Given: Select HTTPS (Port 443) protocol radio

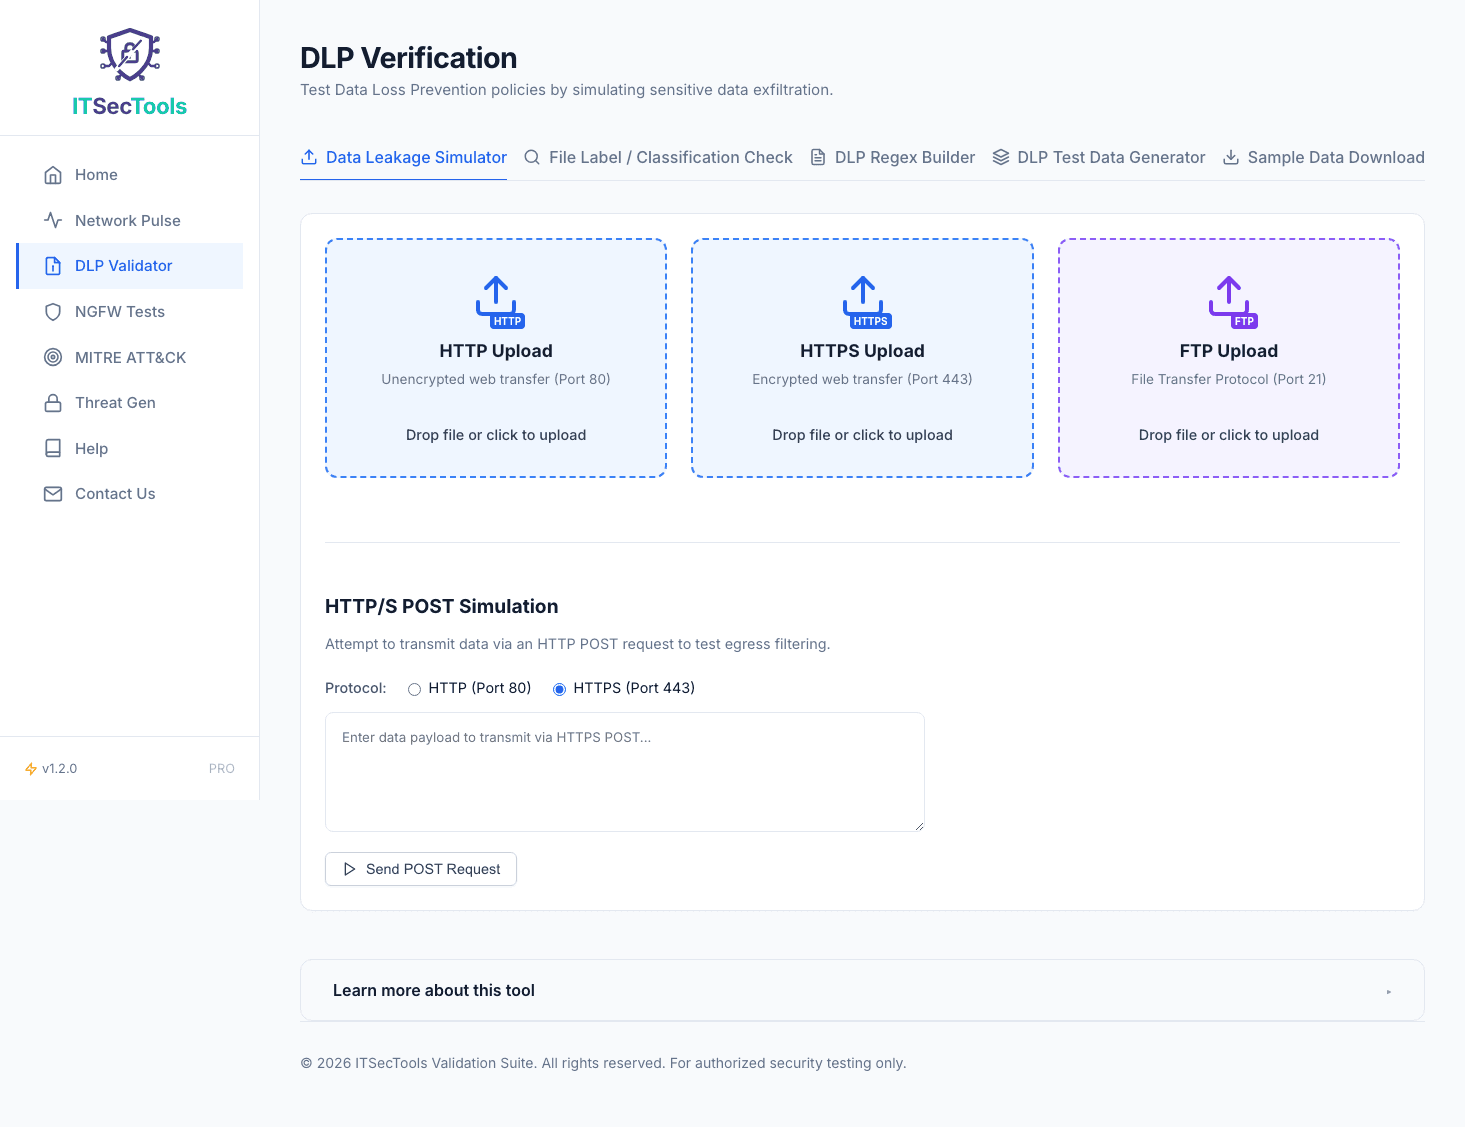Looking at the screenshot, I should pos(559,689).
